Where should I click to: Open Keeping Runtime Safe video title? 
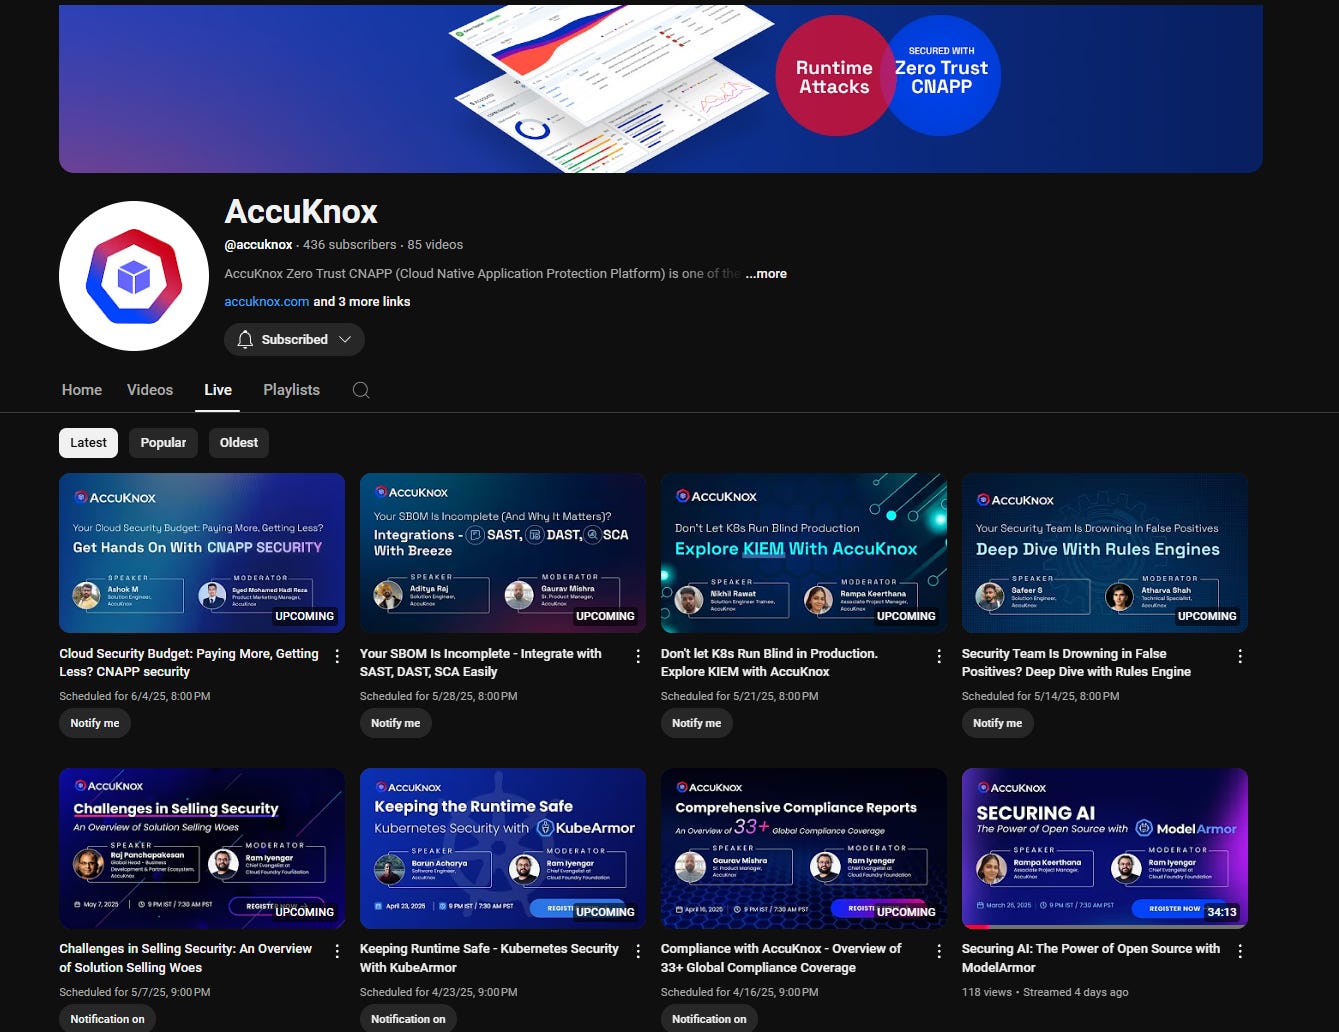tap(489, 958)
